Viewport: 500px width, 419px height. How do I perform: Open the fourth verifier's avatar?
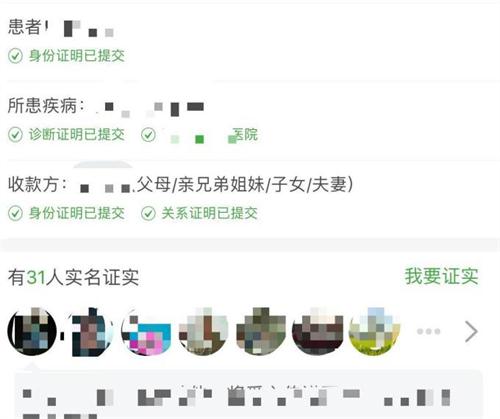pos(204,332)
